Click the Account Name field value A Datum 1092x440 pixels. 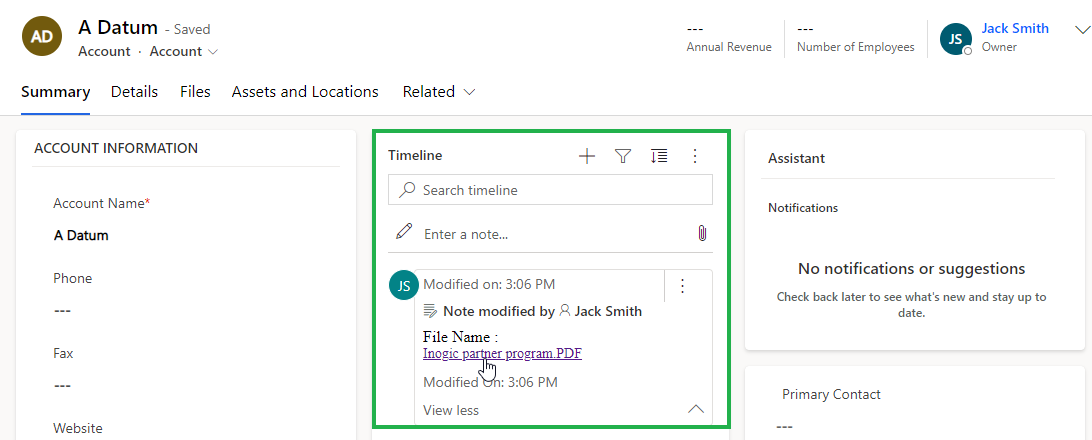tap(81, 235)
